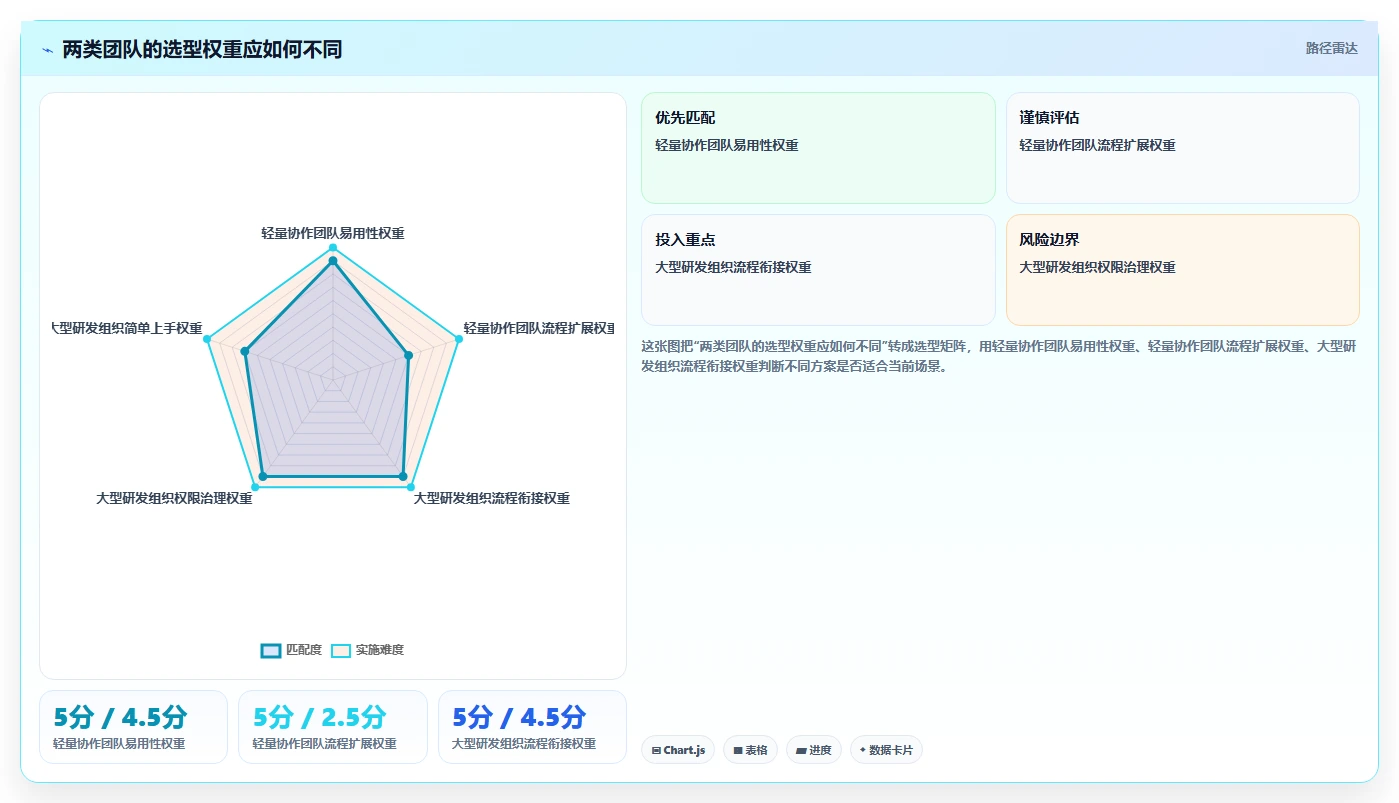Open the 谨慎评估 card
This screenshot has width=1399, height=803.
(x=1182, y=148)
